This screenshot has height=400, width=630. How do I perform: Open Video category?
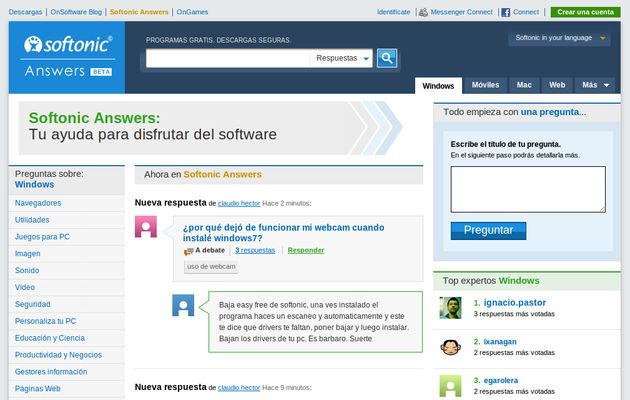pyautogui.click(x=25, y=288)
